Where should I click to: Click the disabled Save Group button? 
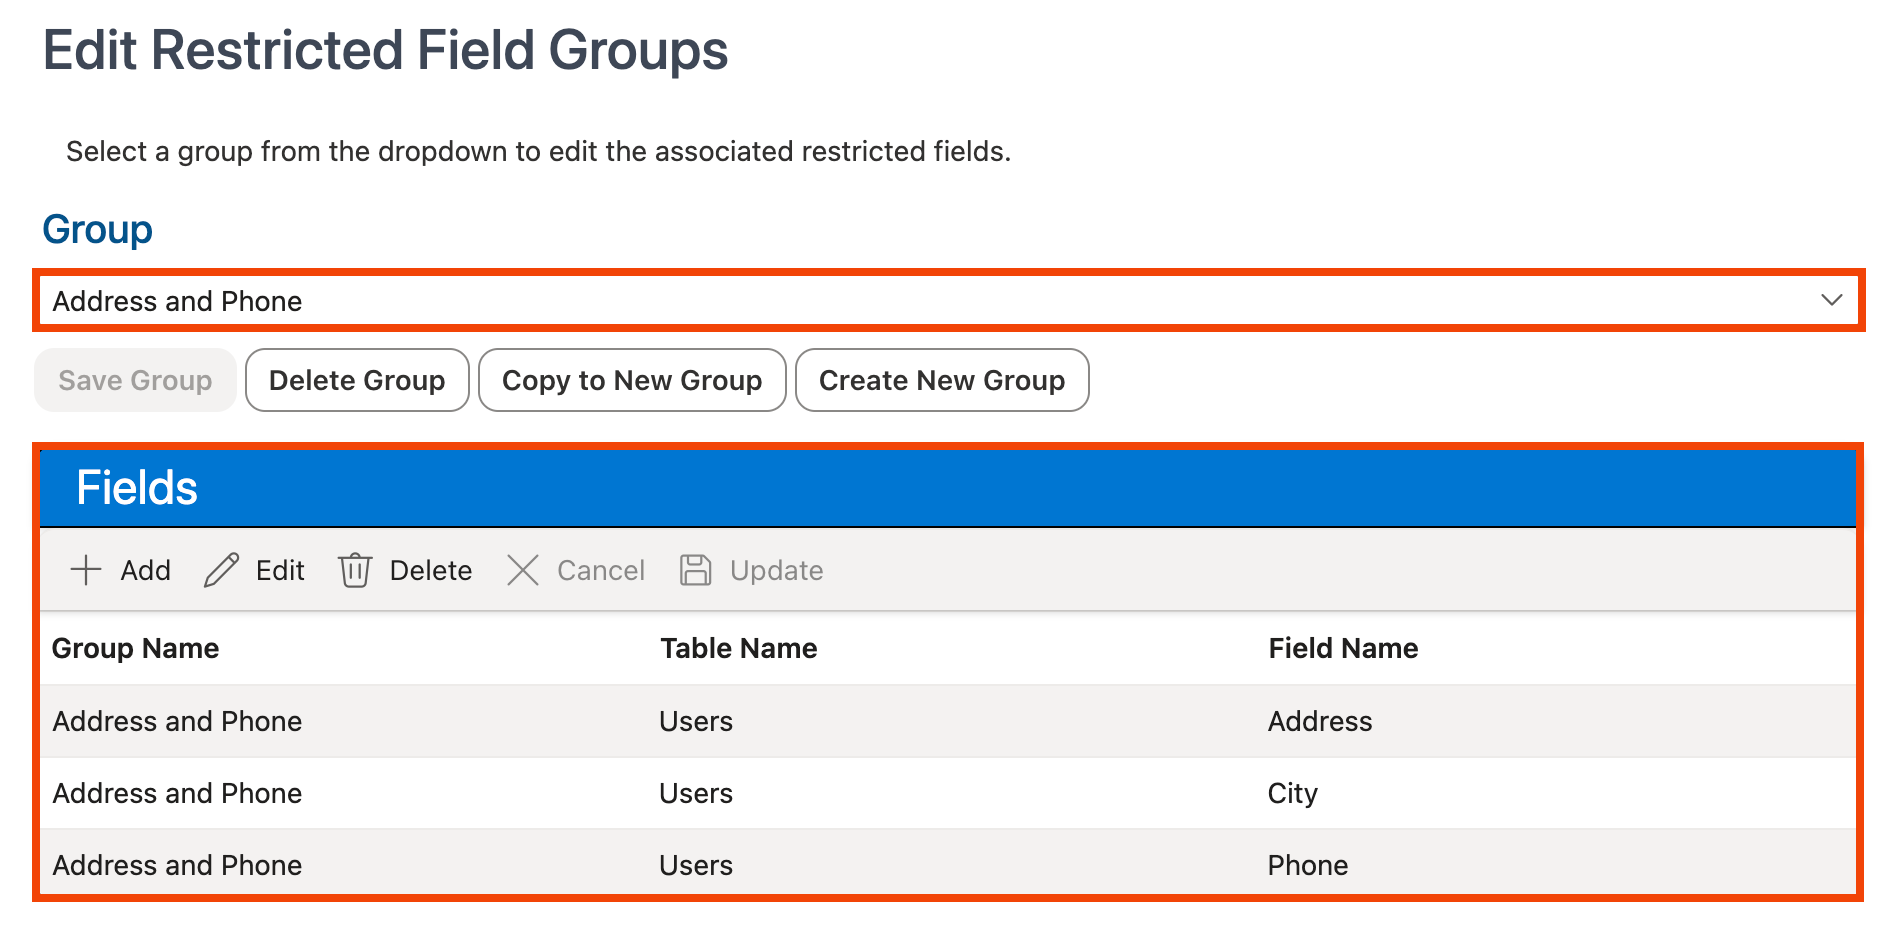(135, 380)
